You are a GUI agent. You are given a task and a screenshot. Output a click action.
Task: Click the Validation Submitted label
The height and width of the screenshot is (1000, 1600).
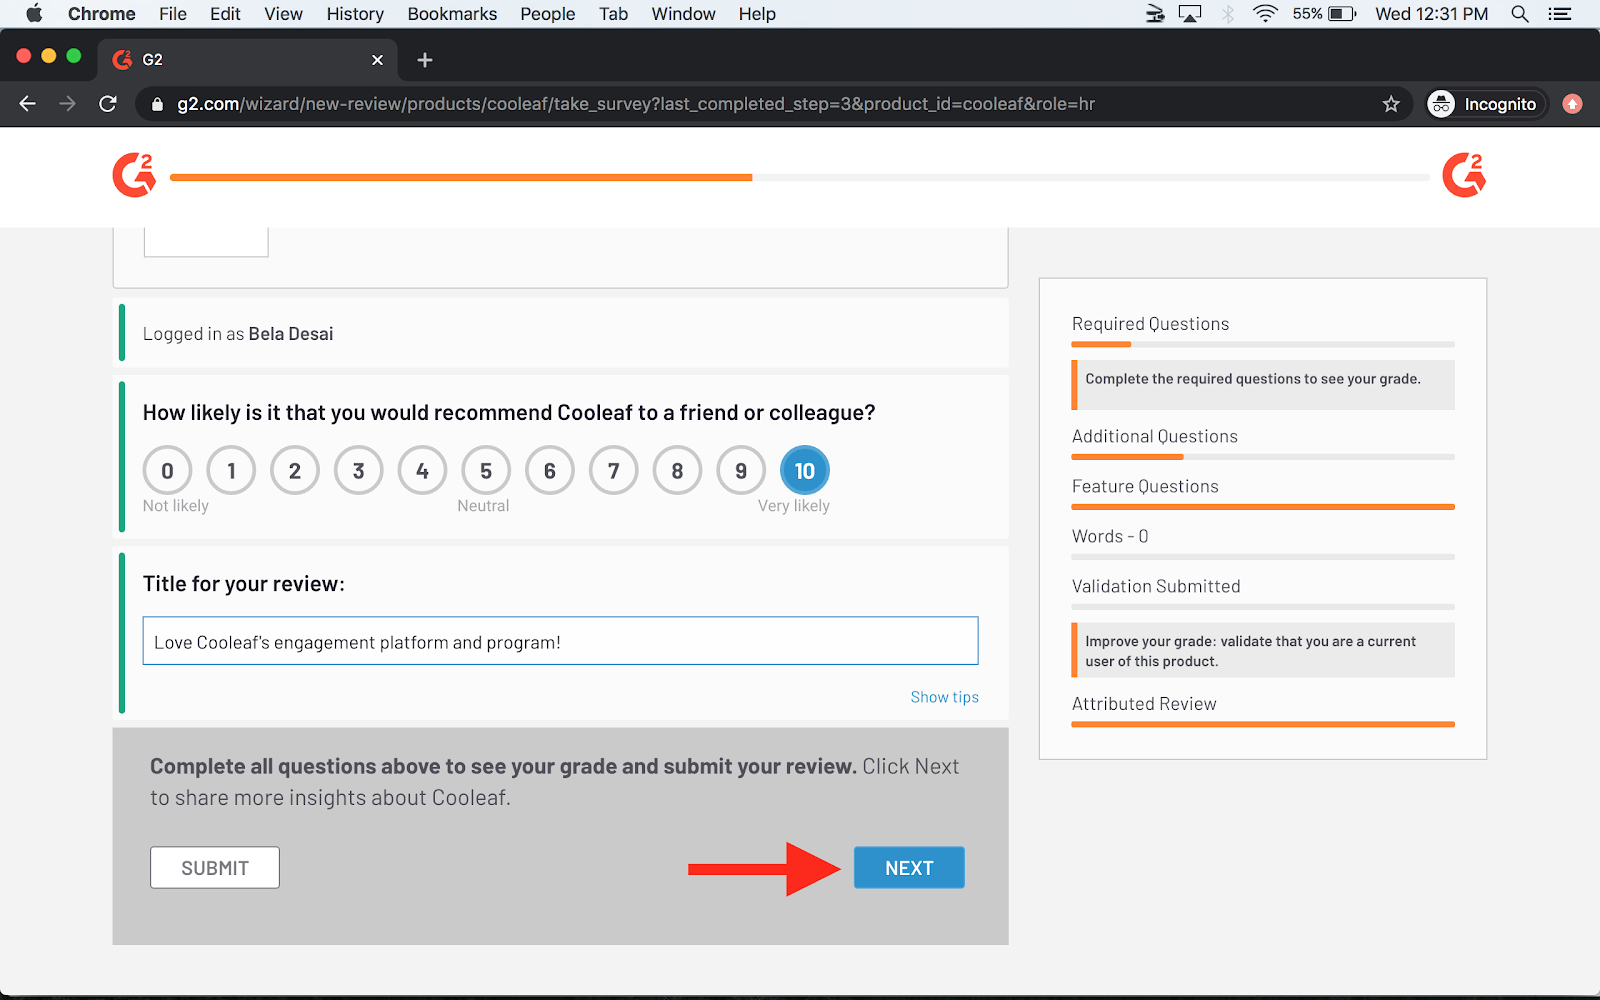(x=1156, y=587)
